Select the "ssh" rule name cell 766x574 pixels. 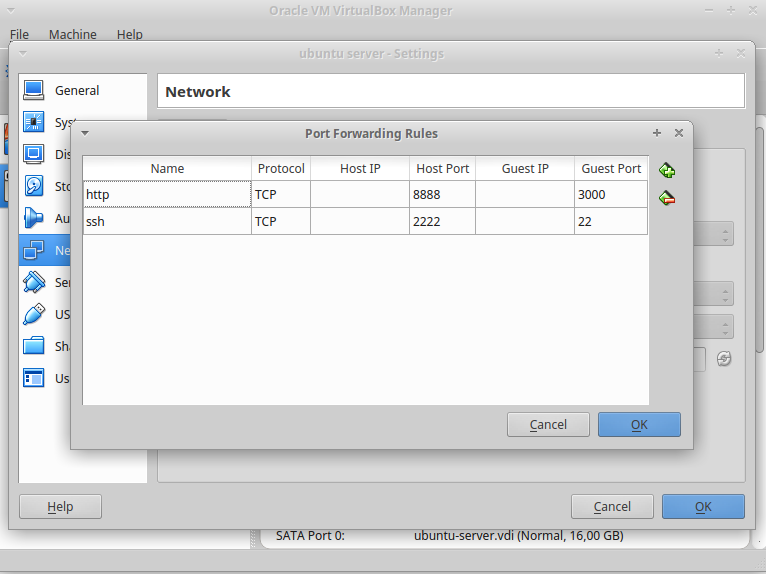tap(167, 221)
